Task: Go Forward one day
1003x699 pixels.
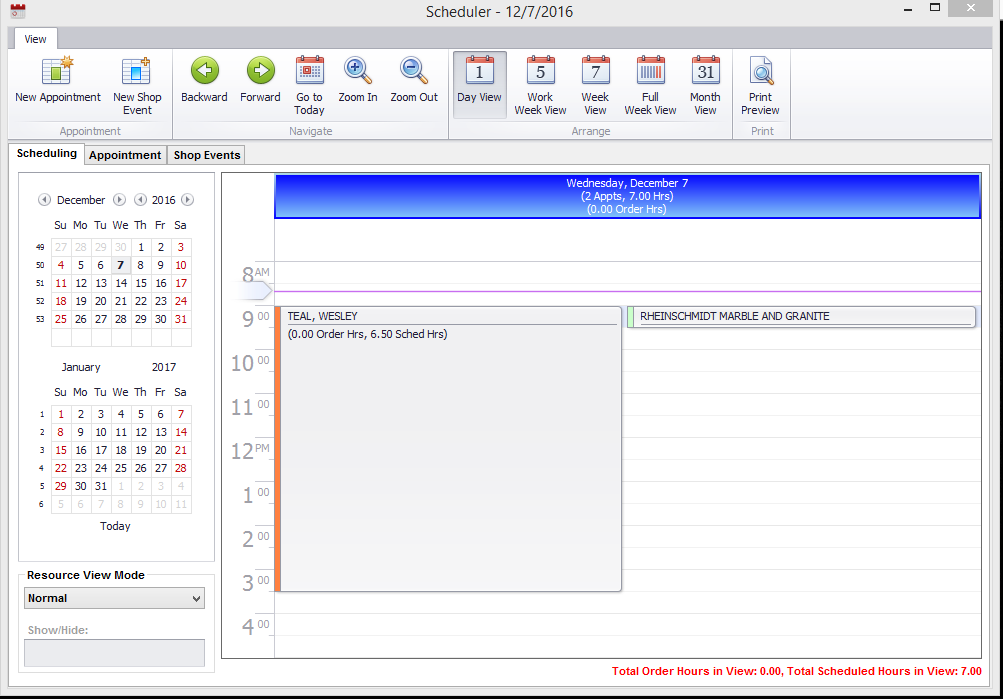Action: coord(260,70)
